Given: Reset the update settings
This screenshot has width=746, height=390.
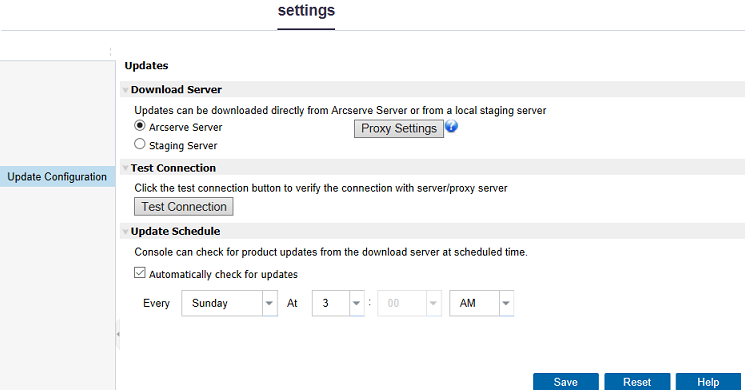Looking at the screenshot, I should coord(637,382).
